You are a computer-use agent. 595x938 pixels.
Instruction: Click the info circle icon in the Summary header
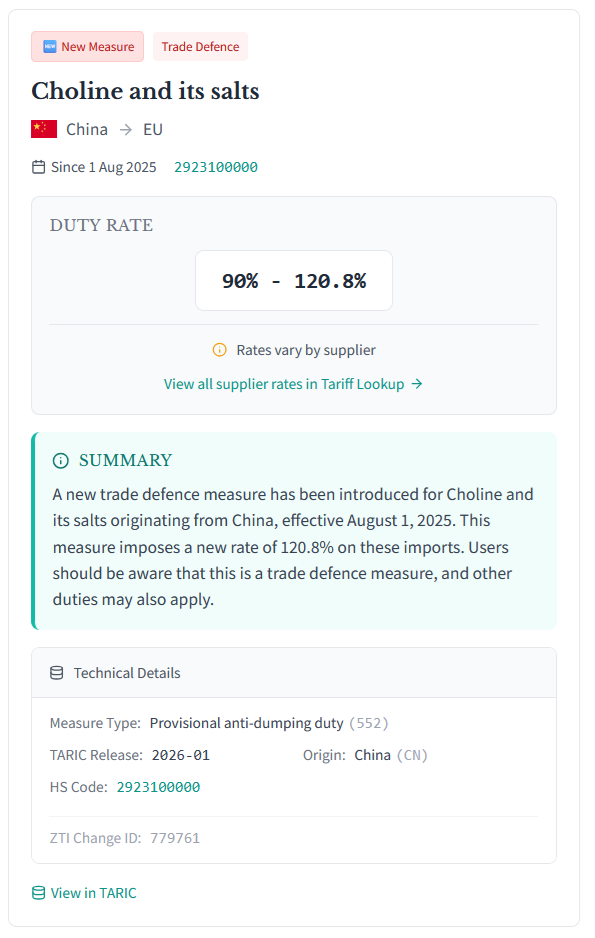pos(60,461)
